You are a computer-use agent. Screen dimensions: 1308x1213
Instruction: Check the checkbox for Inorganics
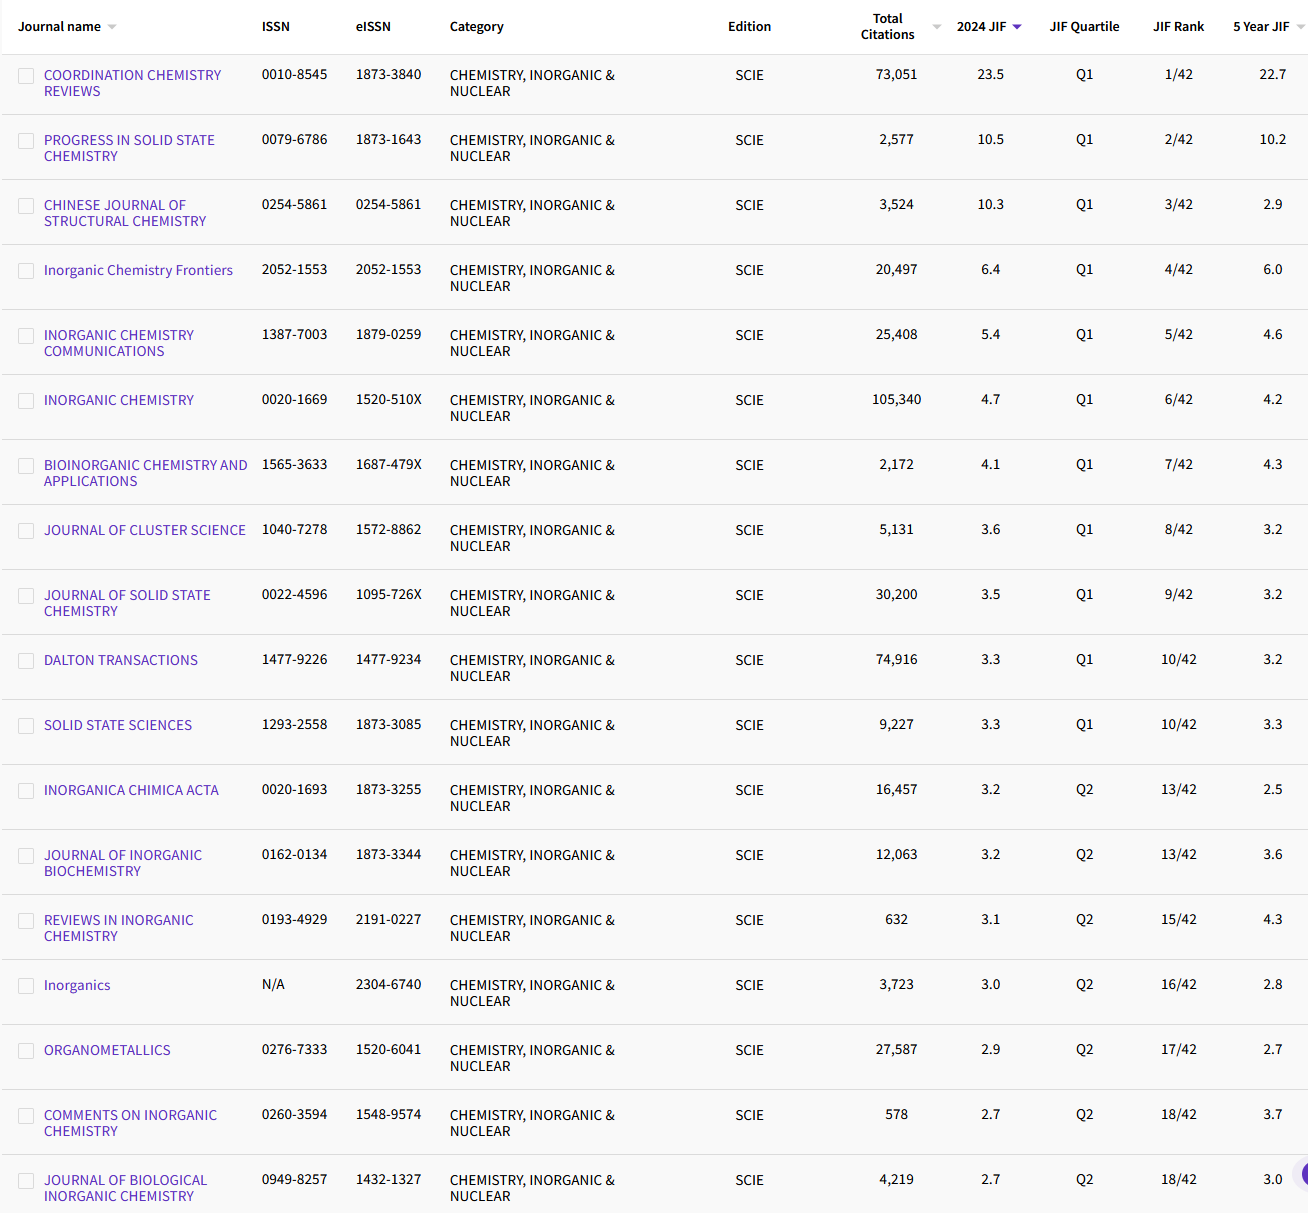pos(26,985)
